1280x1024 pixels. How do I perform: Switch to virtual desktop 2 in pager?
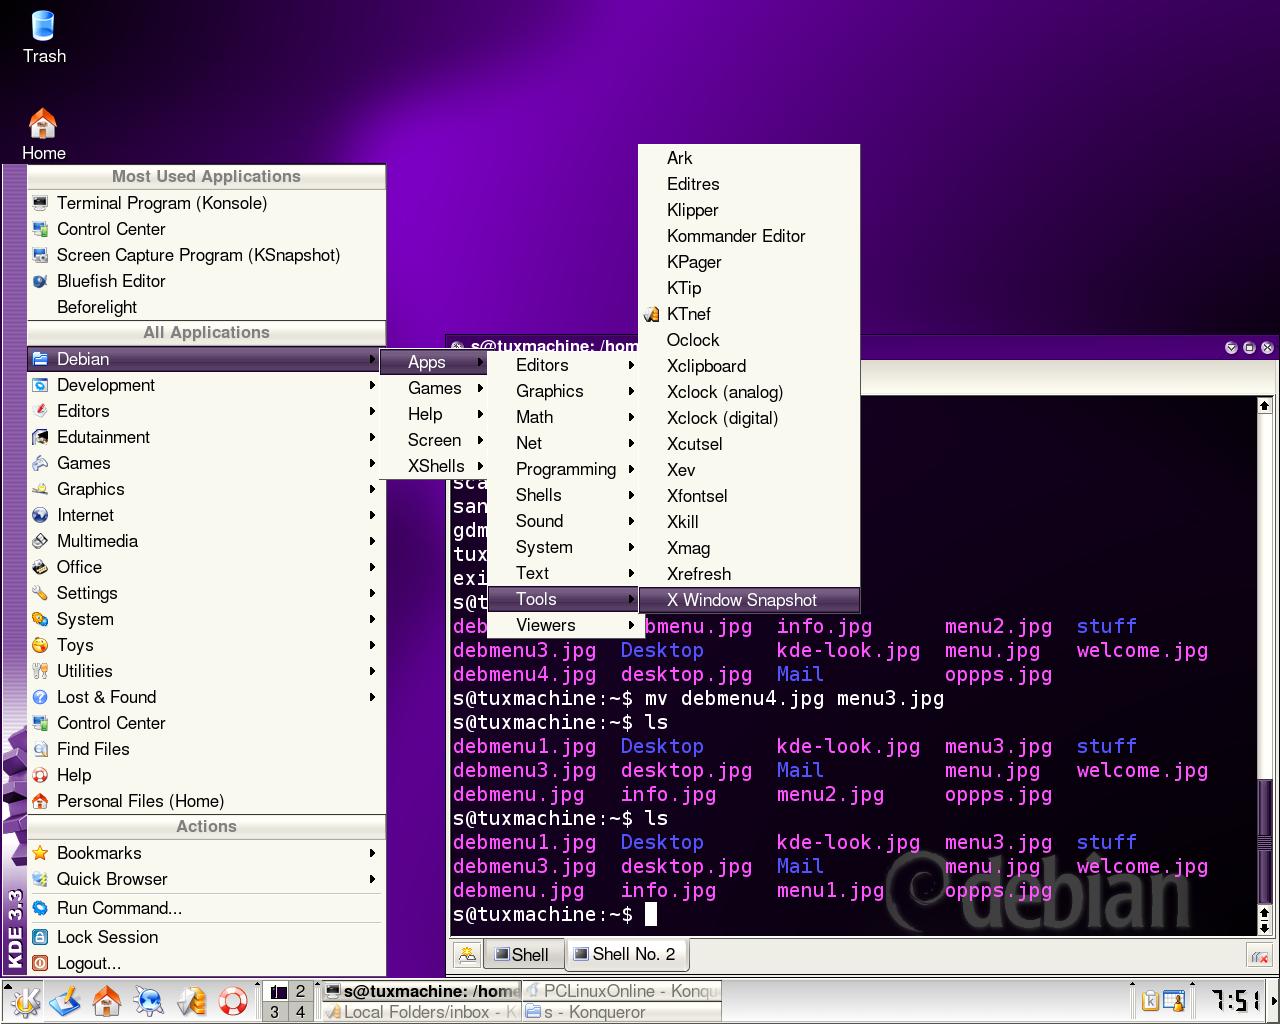tap(300, 991)
